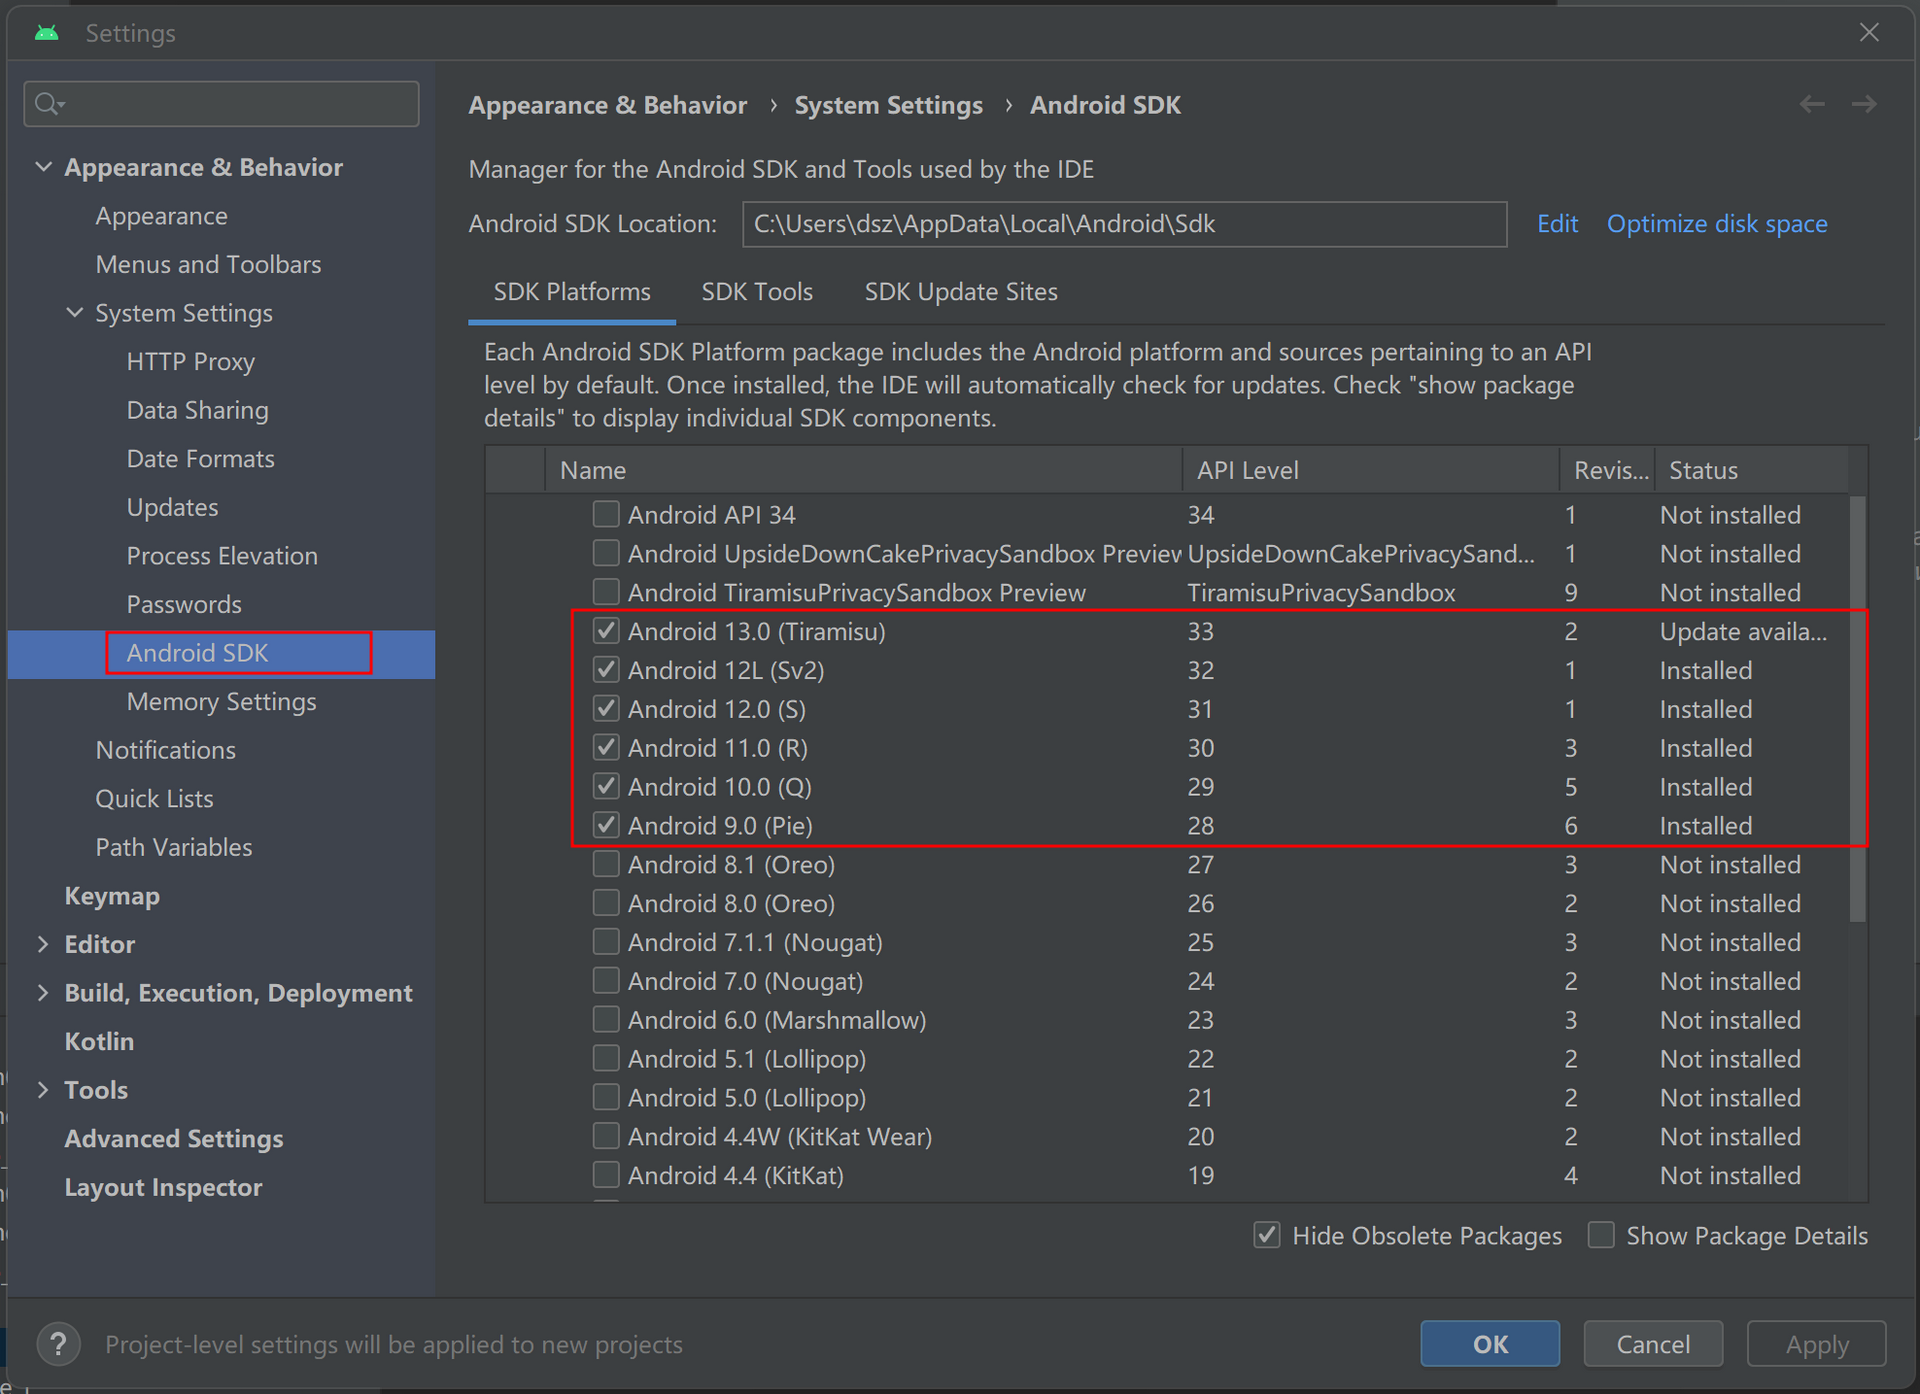Switch to SDK Tools tab
1920x1394 pixels.
click(x=757, y=292)
